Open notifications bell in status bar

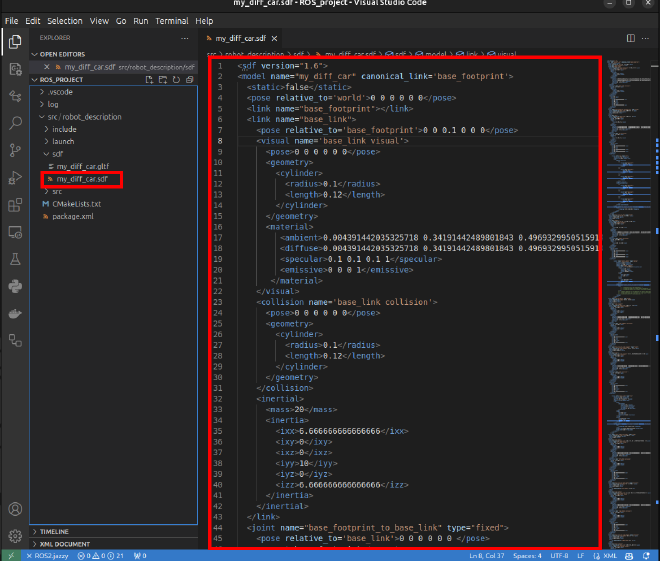[x=647, y=556]
